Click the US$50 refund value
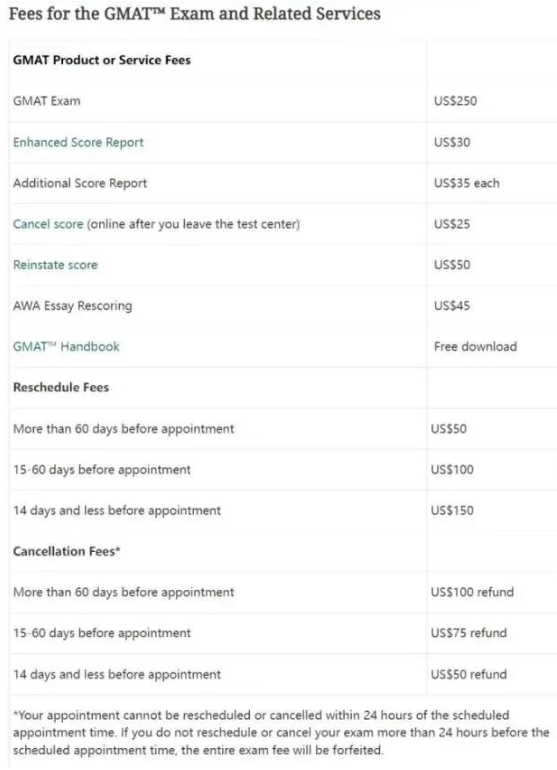The width and height of the screenshot is (557, 770). pyautogui.click(x=469, y=674)
